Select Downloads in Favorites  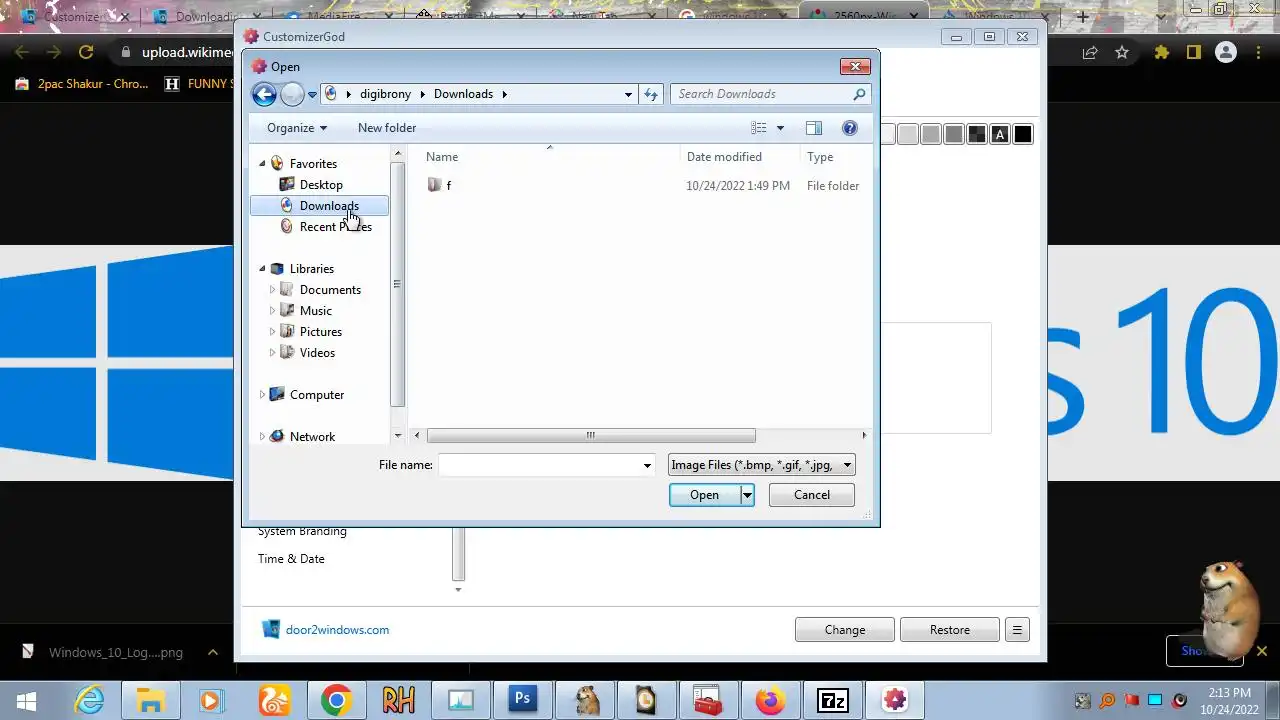319,206
